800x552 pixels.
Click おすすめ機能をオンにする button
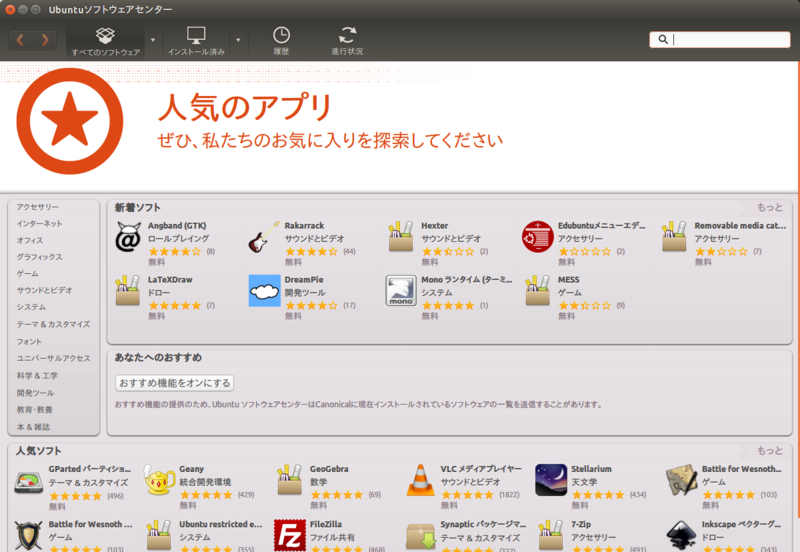click(174, 383)
